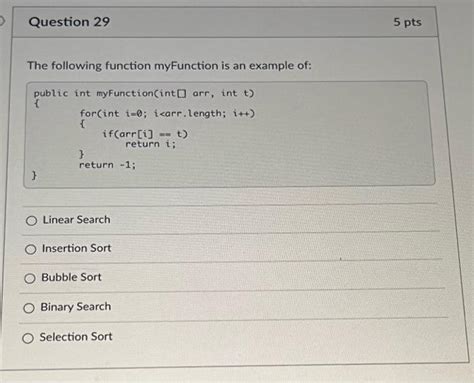474x383 pixels.
Task: Click the myFunction code block
Action: [x=229, y=134]
